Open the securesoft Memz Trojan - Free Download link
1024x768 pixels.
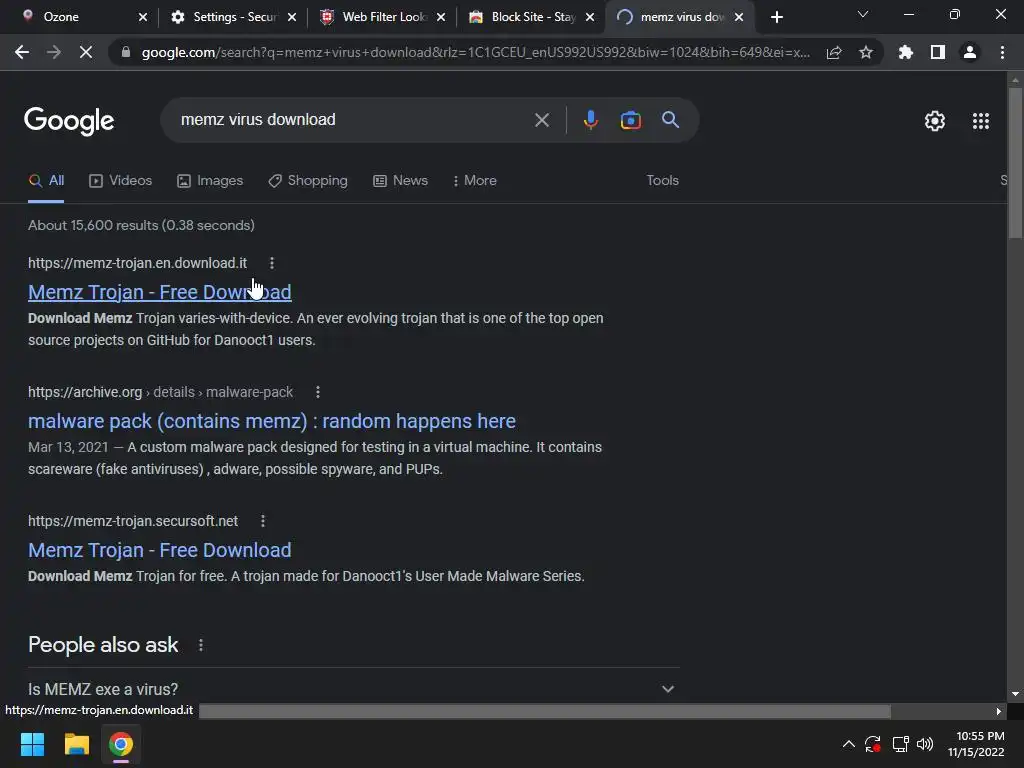pos(159,550)
